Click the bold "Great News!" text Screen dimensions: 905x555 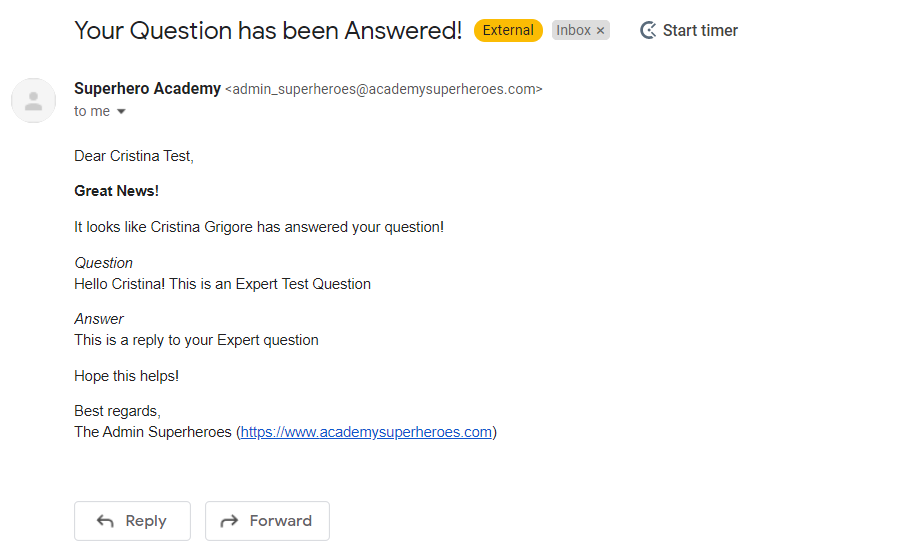(x=116, y=191)
